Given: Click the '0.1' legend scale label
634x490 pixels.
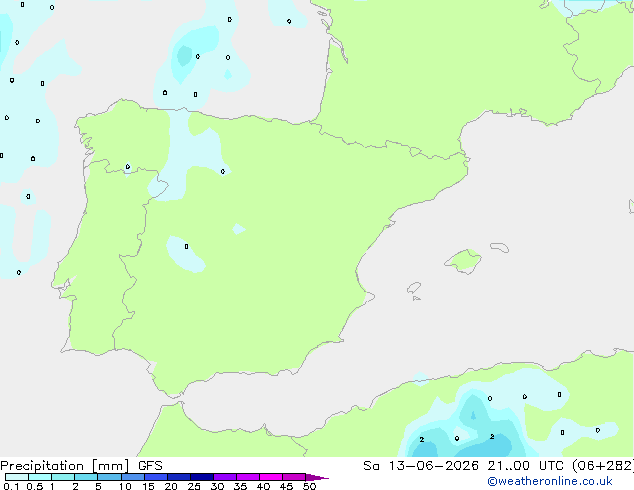Looking at the screenshot, I should [x=11, y=486].
